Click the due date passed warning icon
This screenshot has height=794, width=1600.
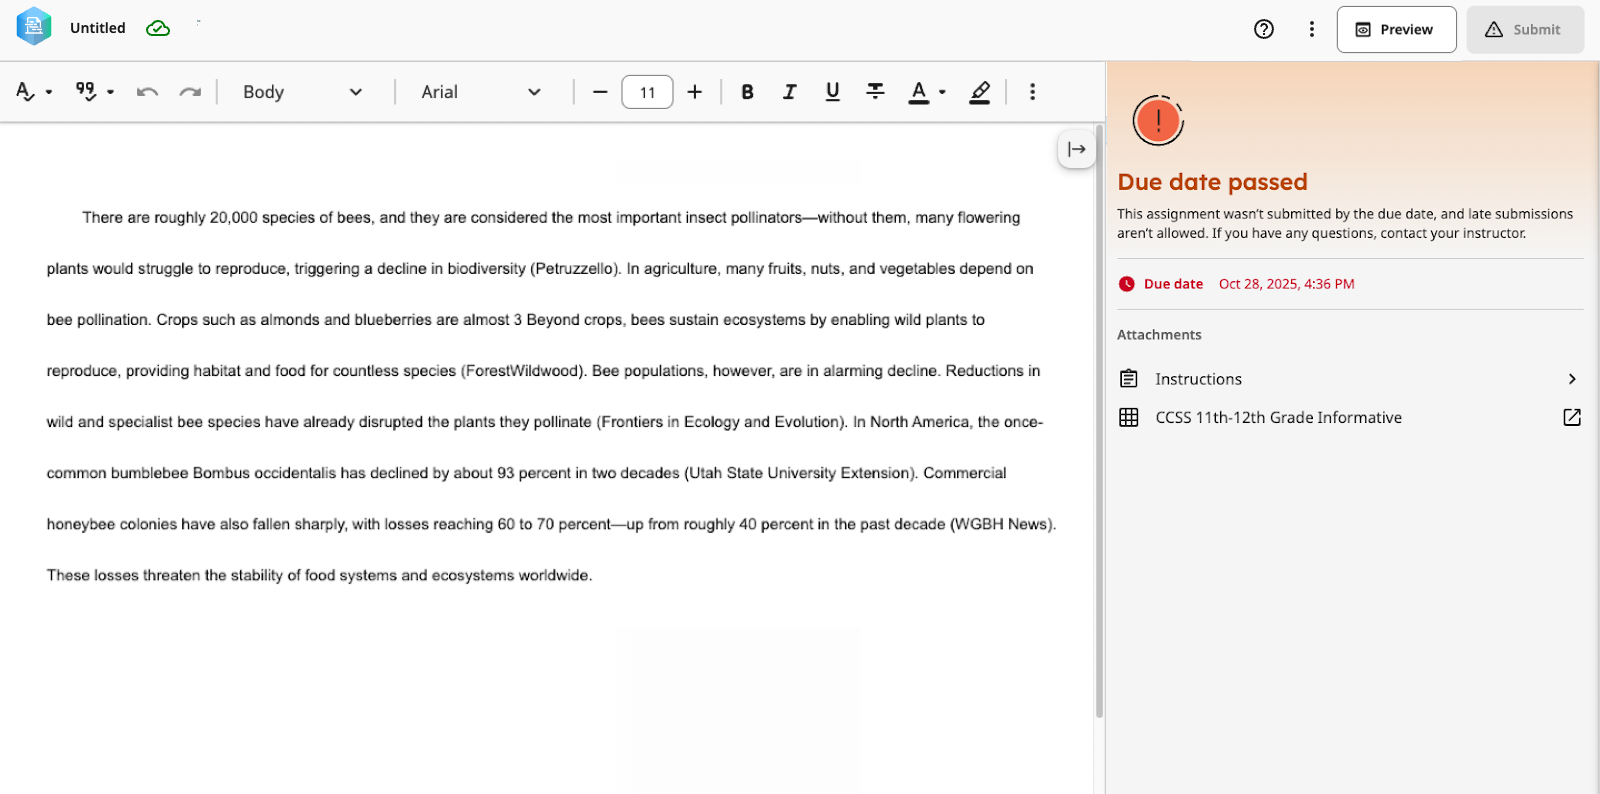[1158, 121]
